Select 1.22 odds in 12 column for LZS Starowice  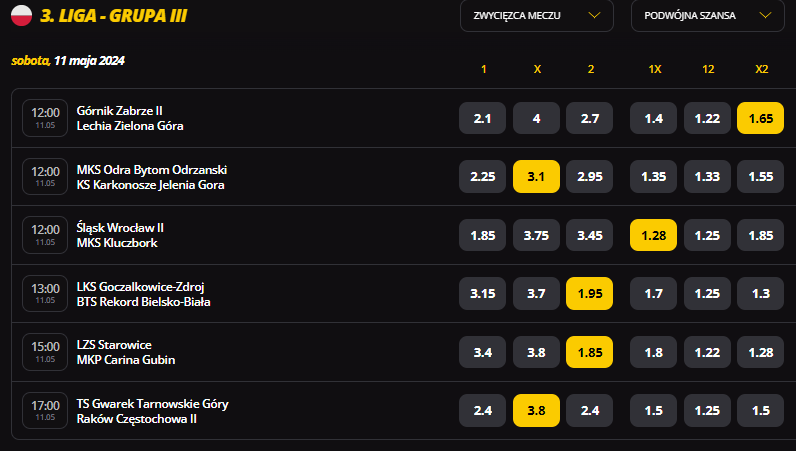tap(707, 352)
